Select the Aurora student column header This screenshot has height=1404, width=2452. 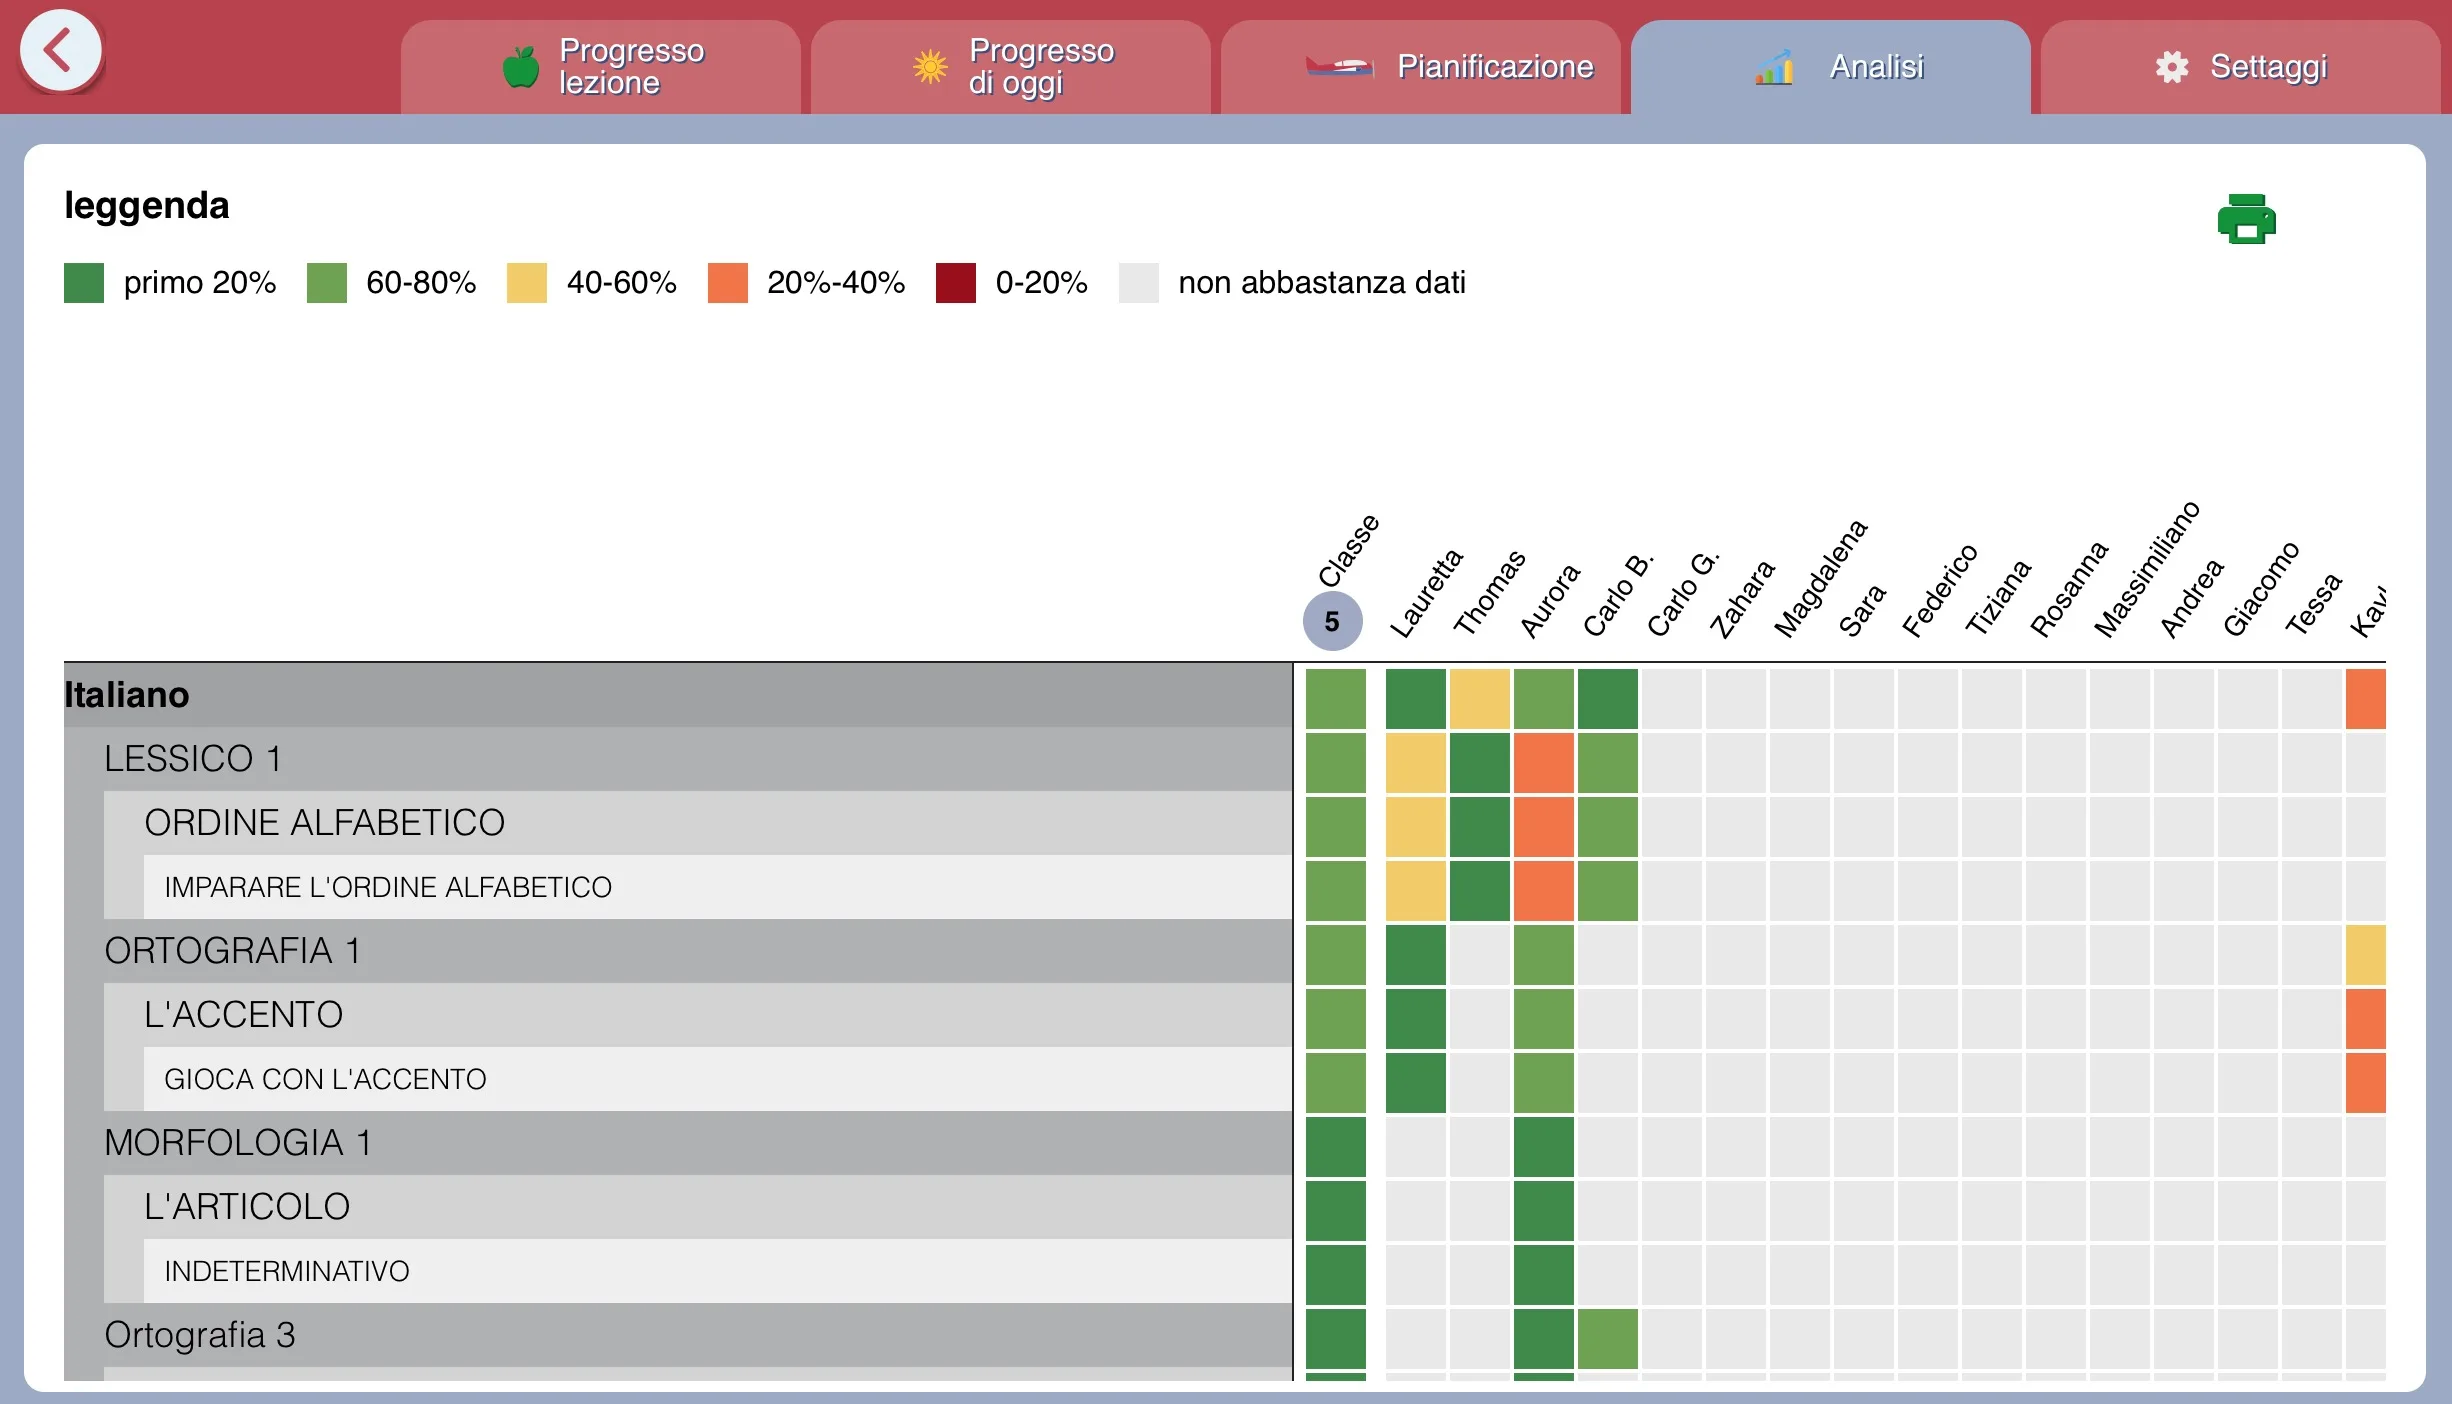[x=1550, y=600]
